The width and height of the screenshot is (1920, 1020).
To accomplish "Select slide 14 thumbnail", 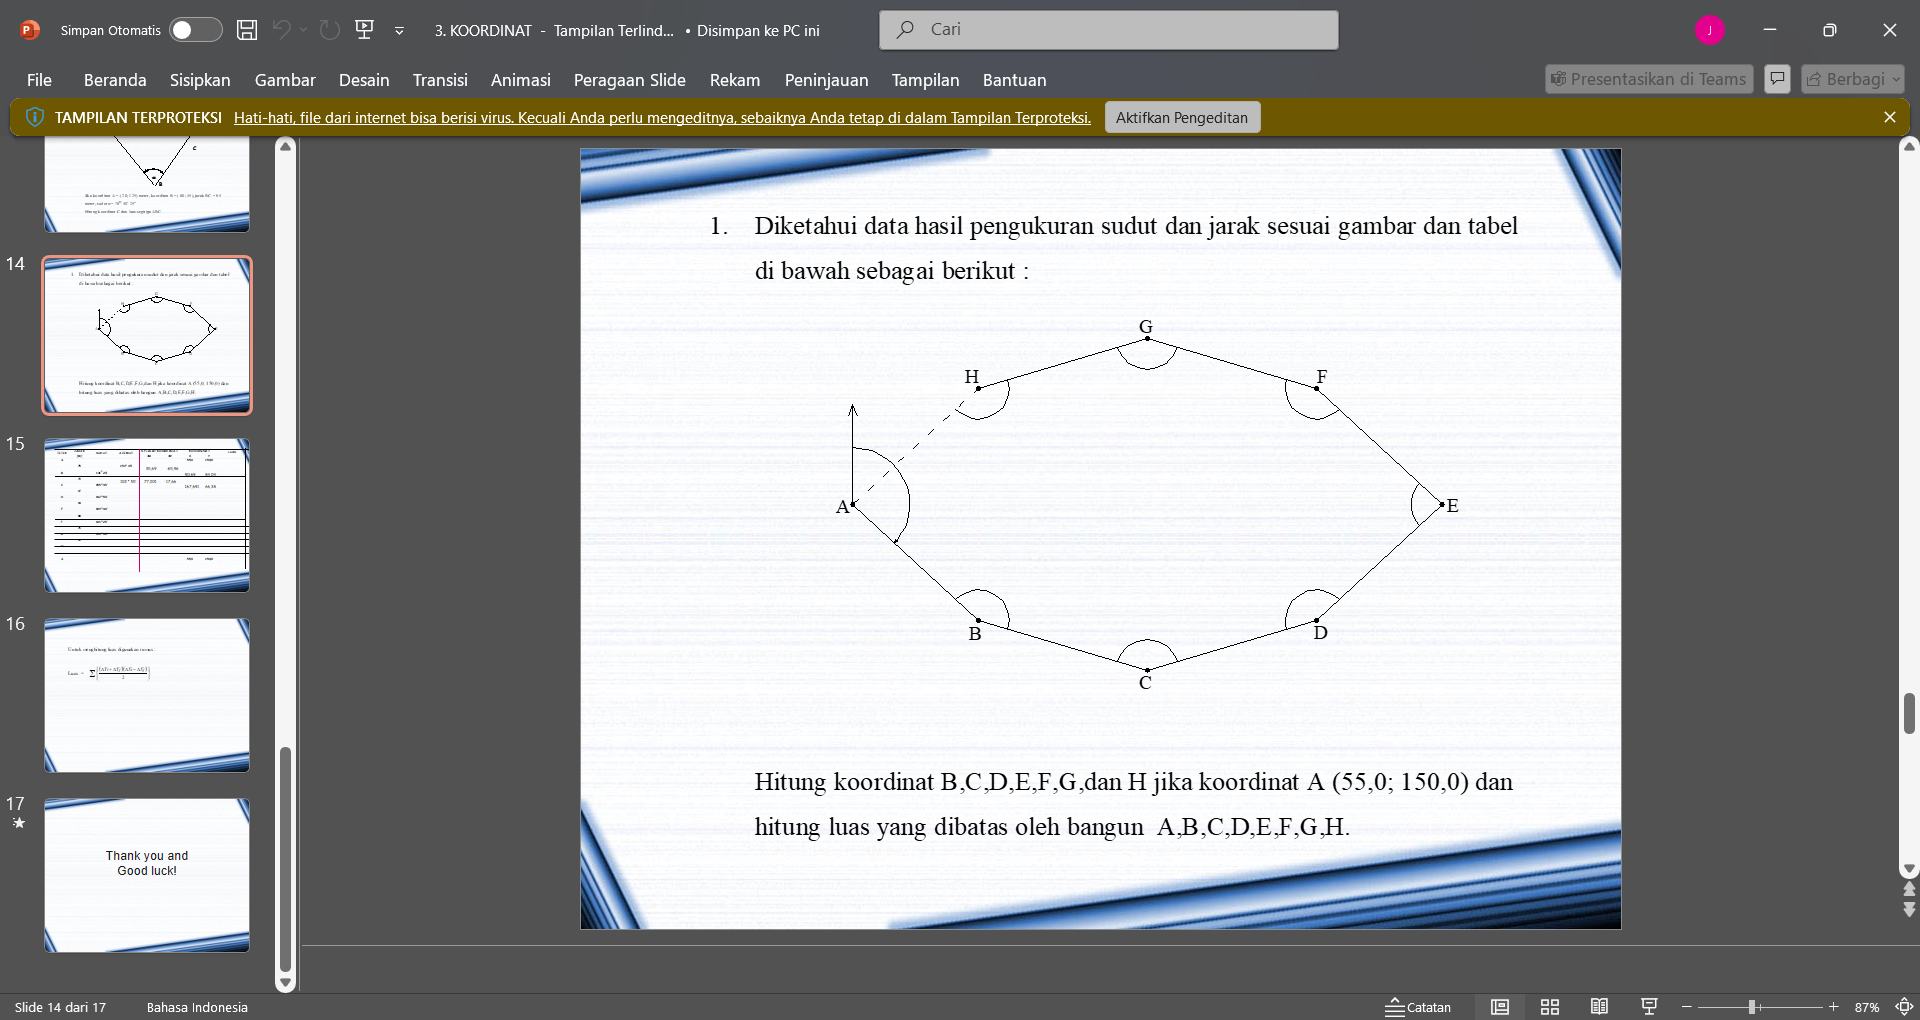I will pyautogui.click(x=147, y=335).
